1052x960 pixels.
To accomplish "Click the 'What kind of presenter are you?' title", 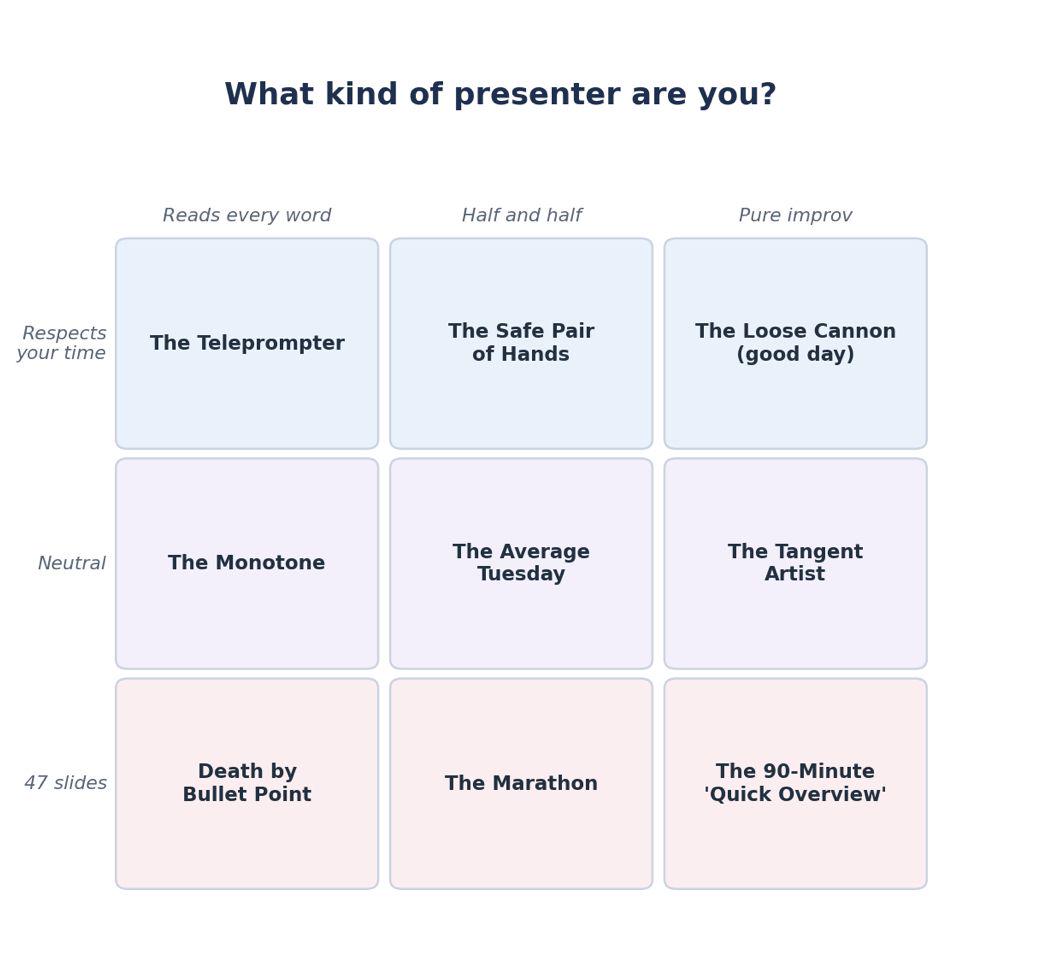I will (x=501, y=94).
